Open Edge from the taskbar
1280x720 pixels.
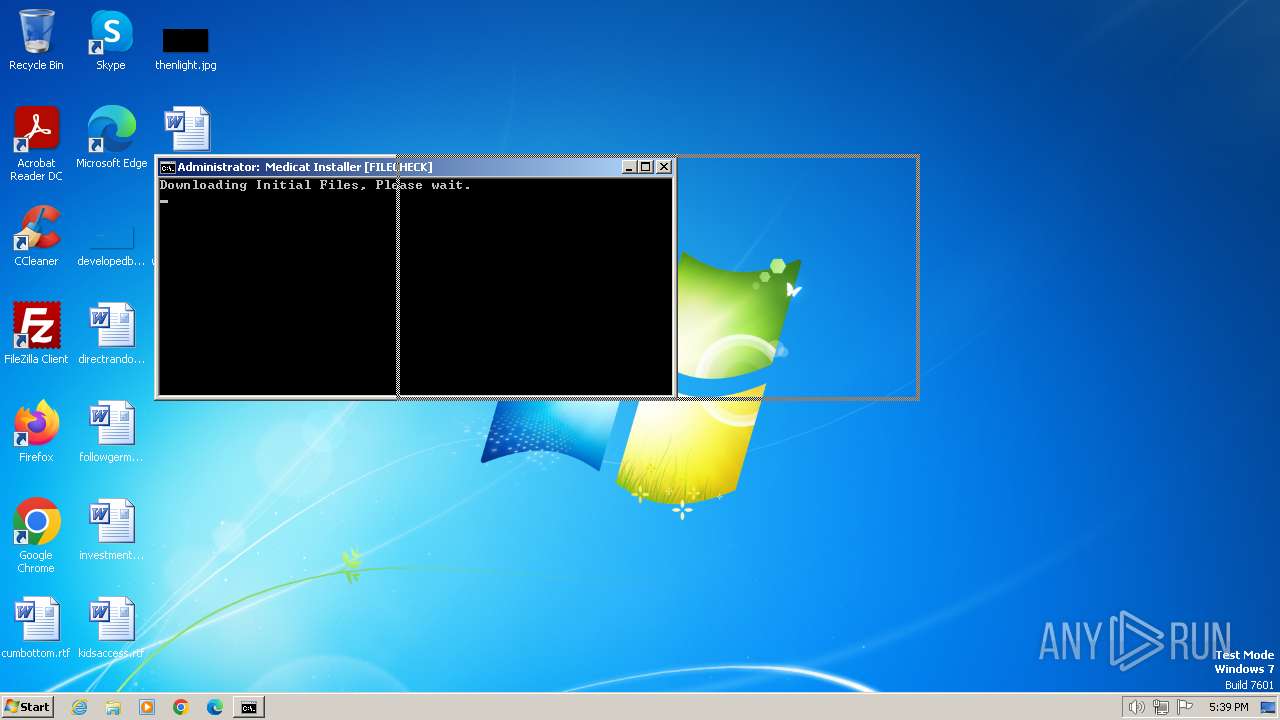(x=215, y=707)
